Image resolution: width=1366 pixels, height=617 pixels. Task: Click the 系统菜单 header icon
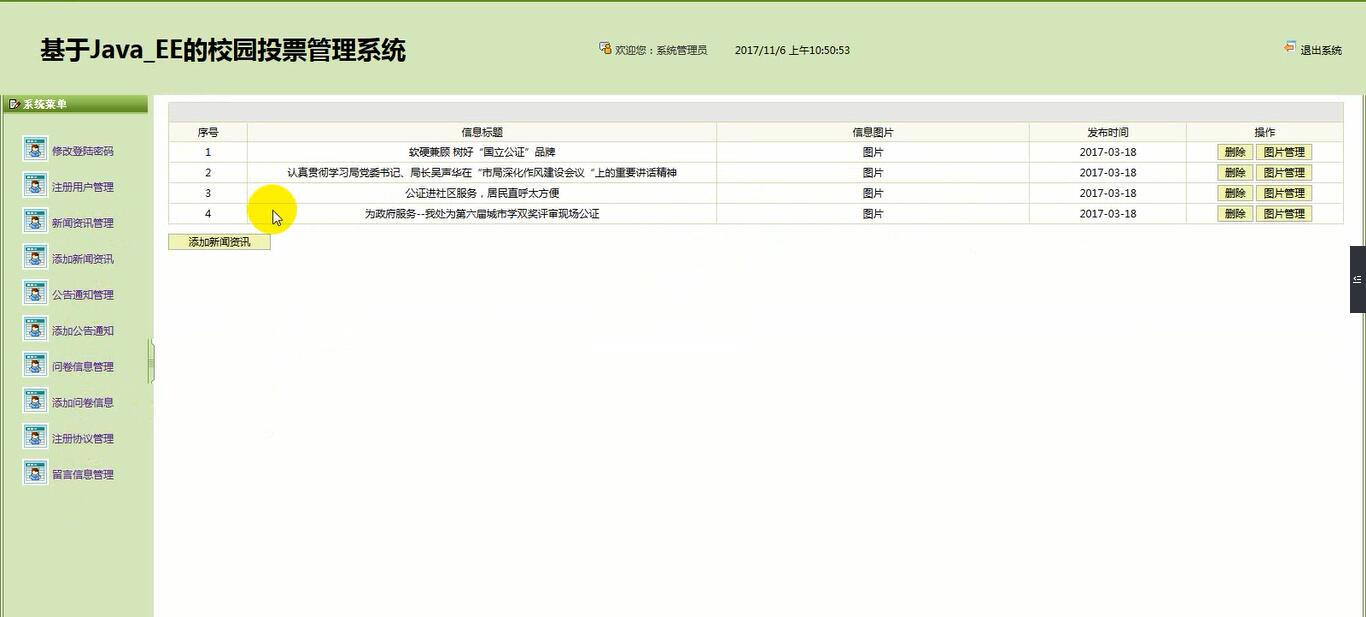[14, 104]
